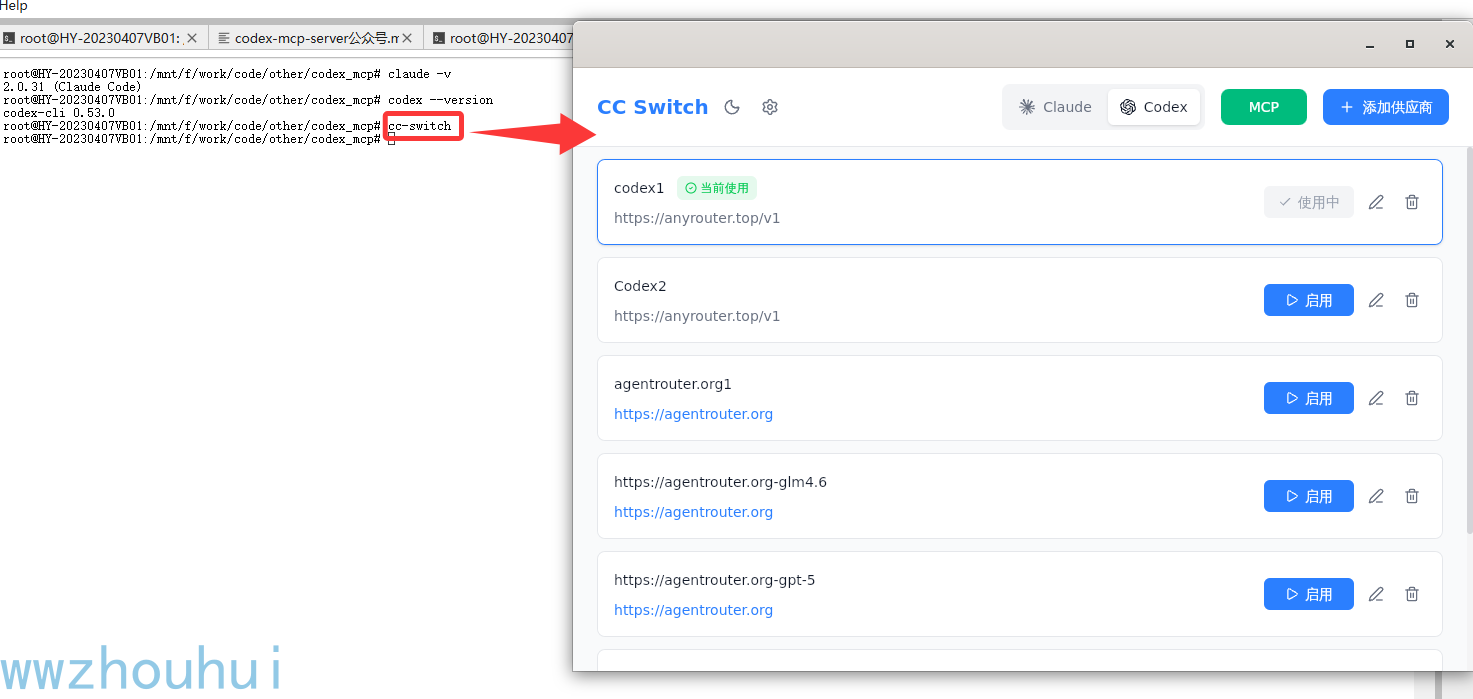Delete the agentrouter.org-gpt-5 provider
Screen dimensions: 1473x699
point(1412,594)
